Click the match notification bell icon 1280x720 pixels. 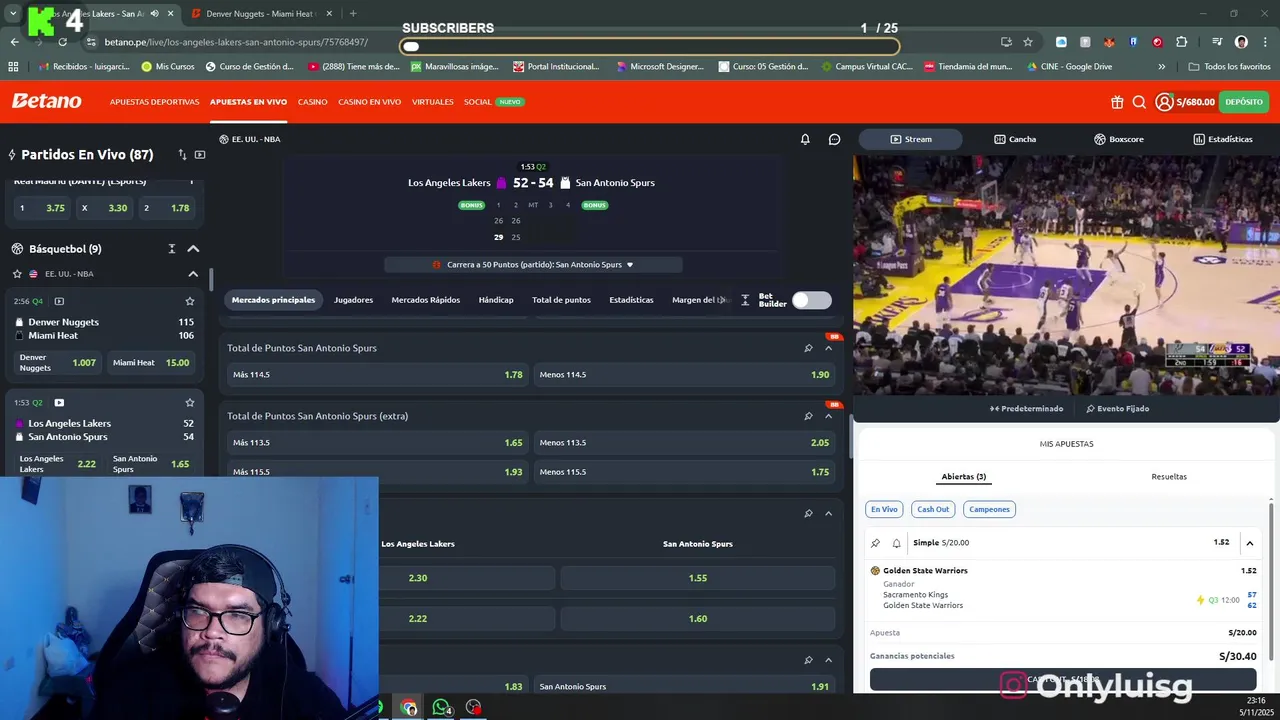805,139
